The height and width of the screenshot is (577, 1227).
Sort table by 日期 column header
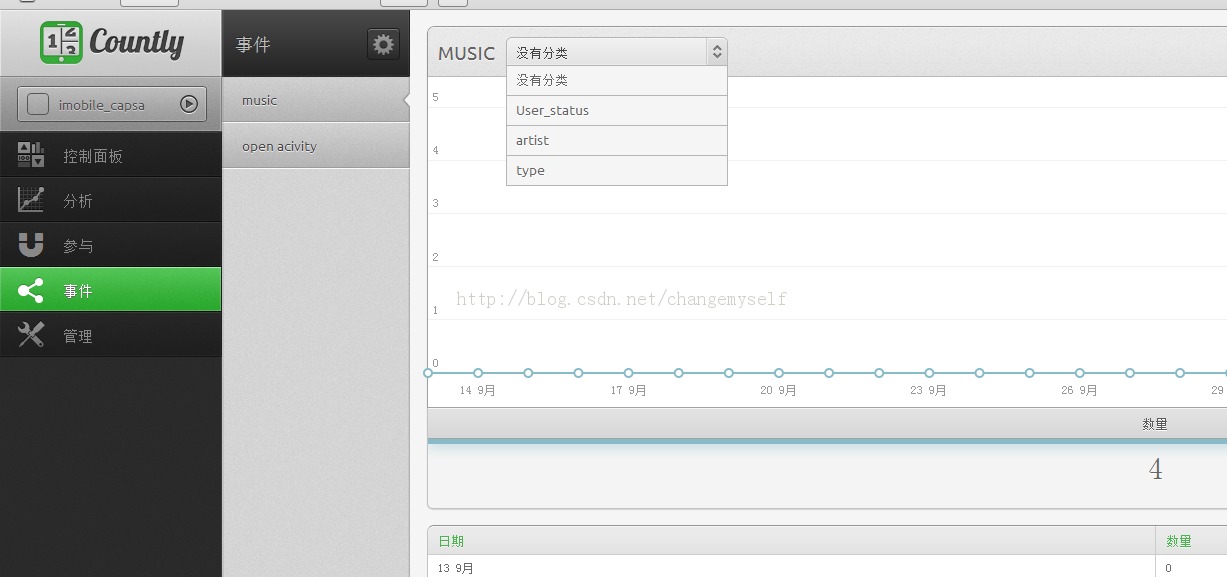451,541
